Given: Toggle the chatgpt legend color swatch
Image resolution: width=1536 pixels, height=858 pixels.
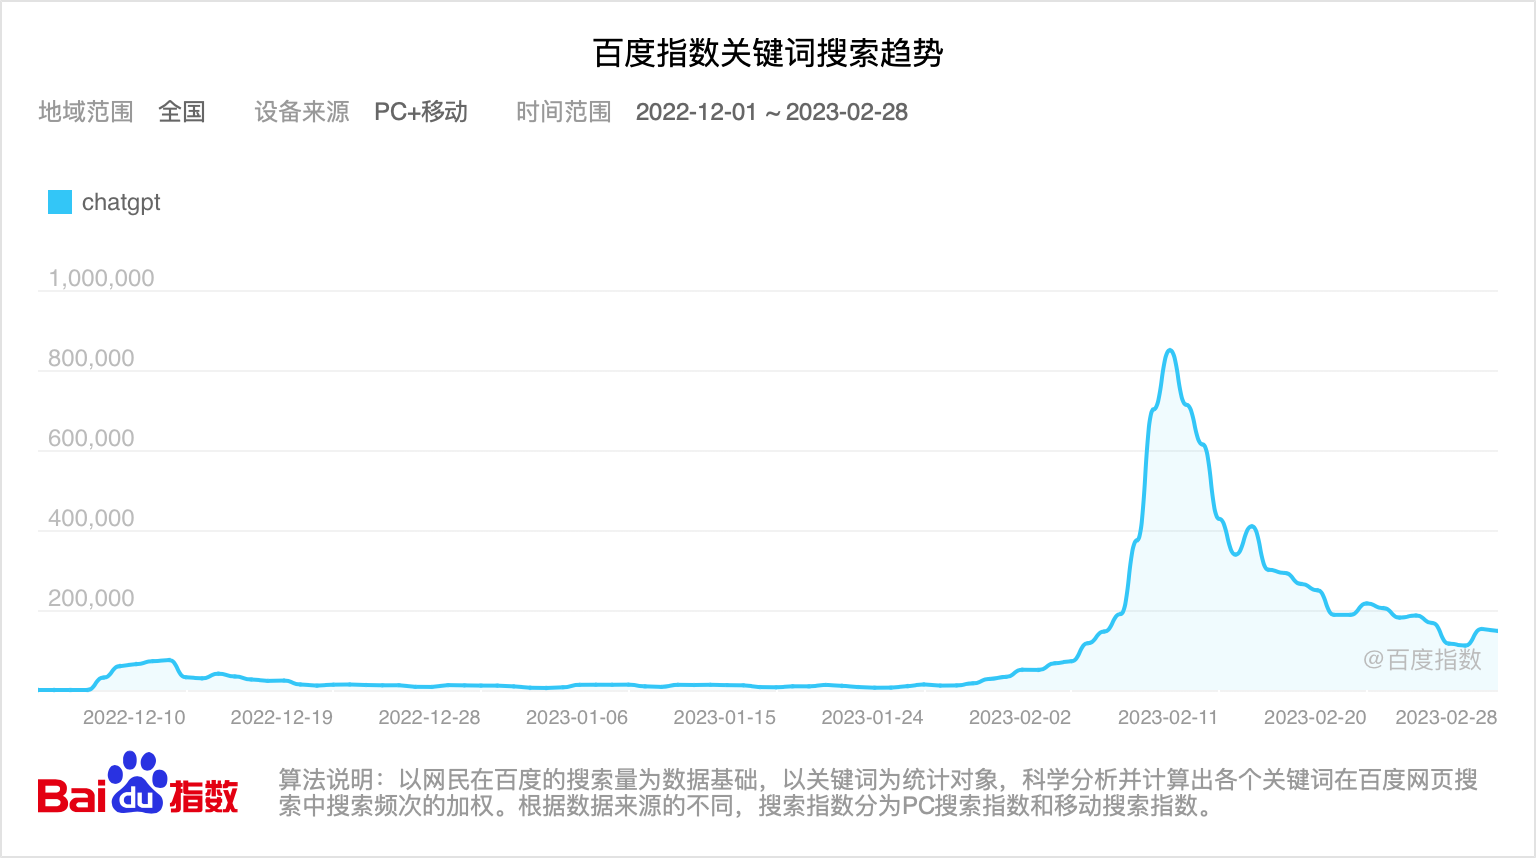Looking at the screenshot, I should (x=60, y=202).
